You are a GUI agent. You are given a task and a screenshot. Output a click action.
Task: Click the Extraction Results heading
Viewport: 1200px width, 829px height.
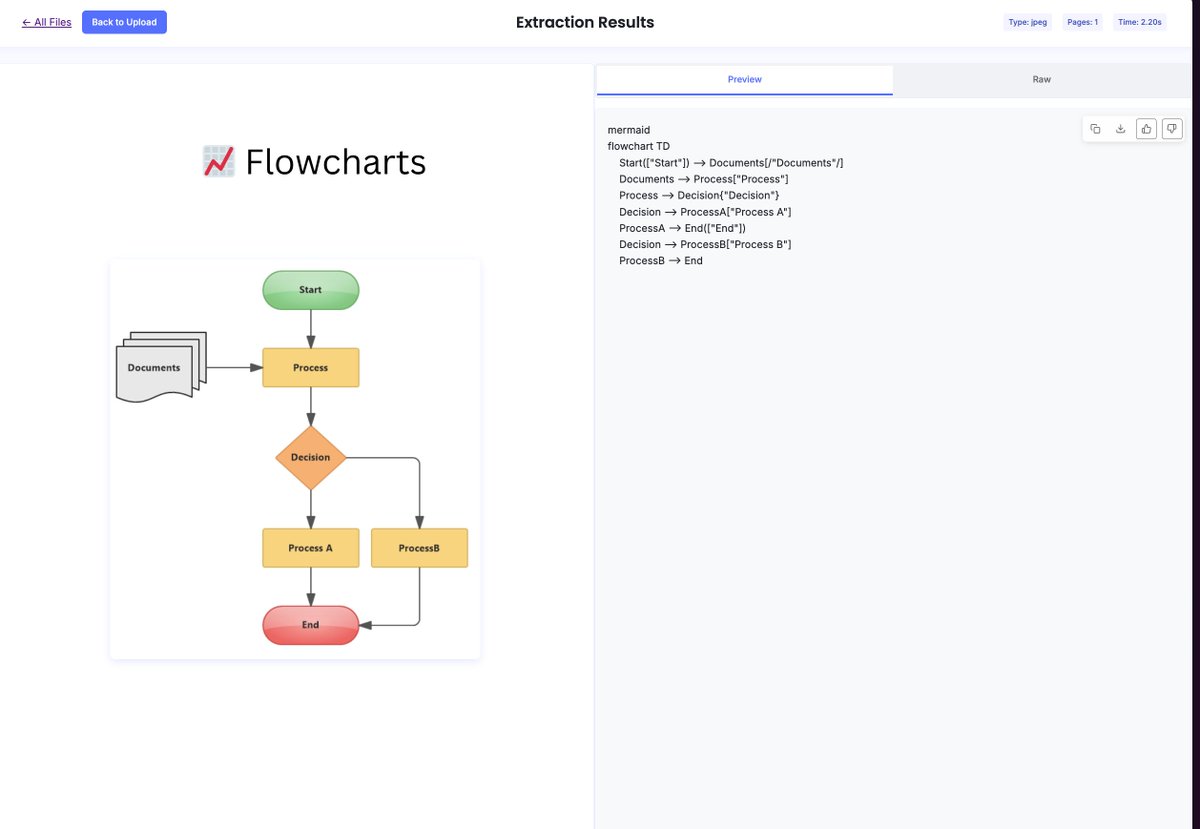click(585, 22)
